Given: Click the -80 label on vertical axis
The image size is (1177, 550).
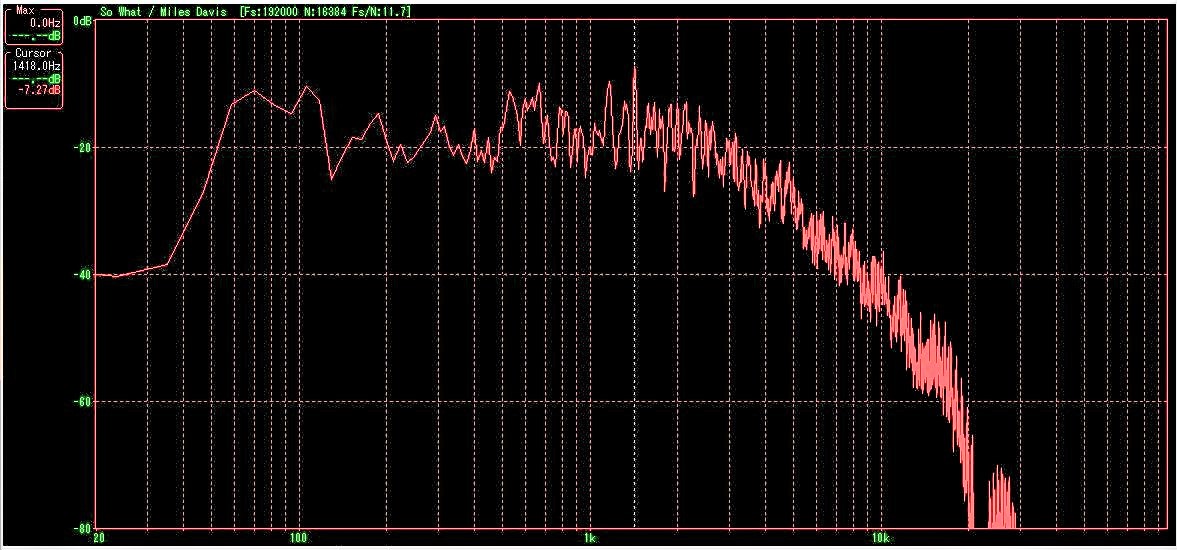Looking at the screenshot, I should pyautogui.click(x=83, y=527).
